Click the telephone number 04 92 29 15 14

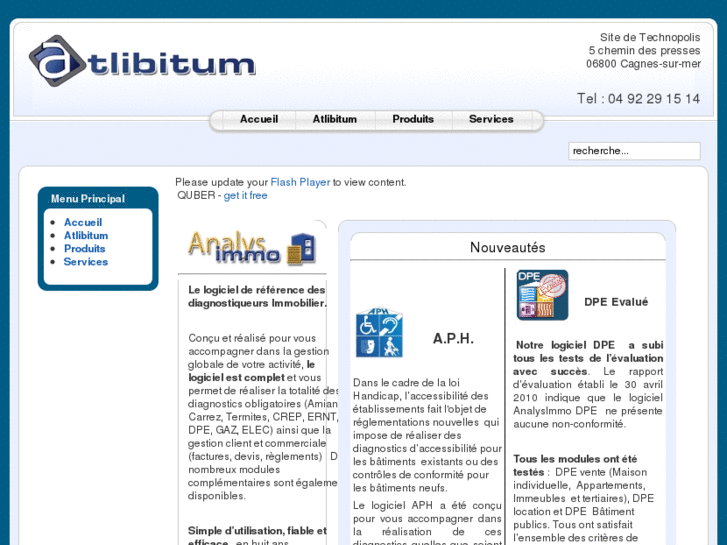pos(654,98)
